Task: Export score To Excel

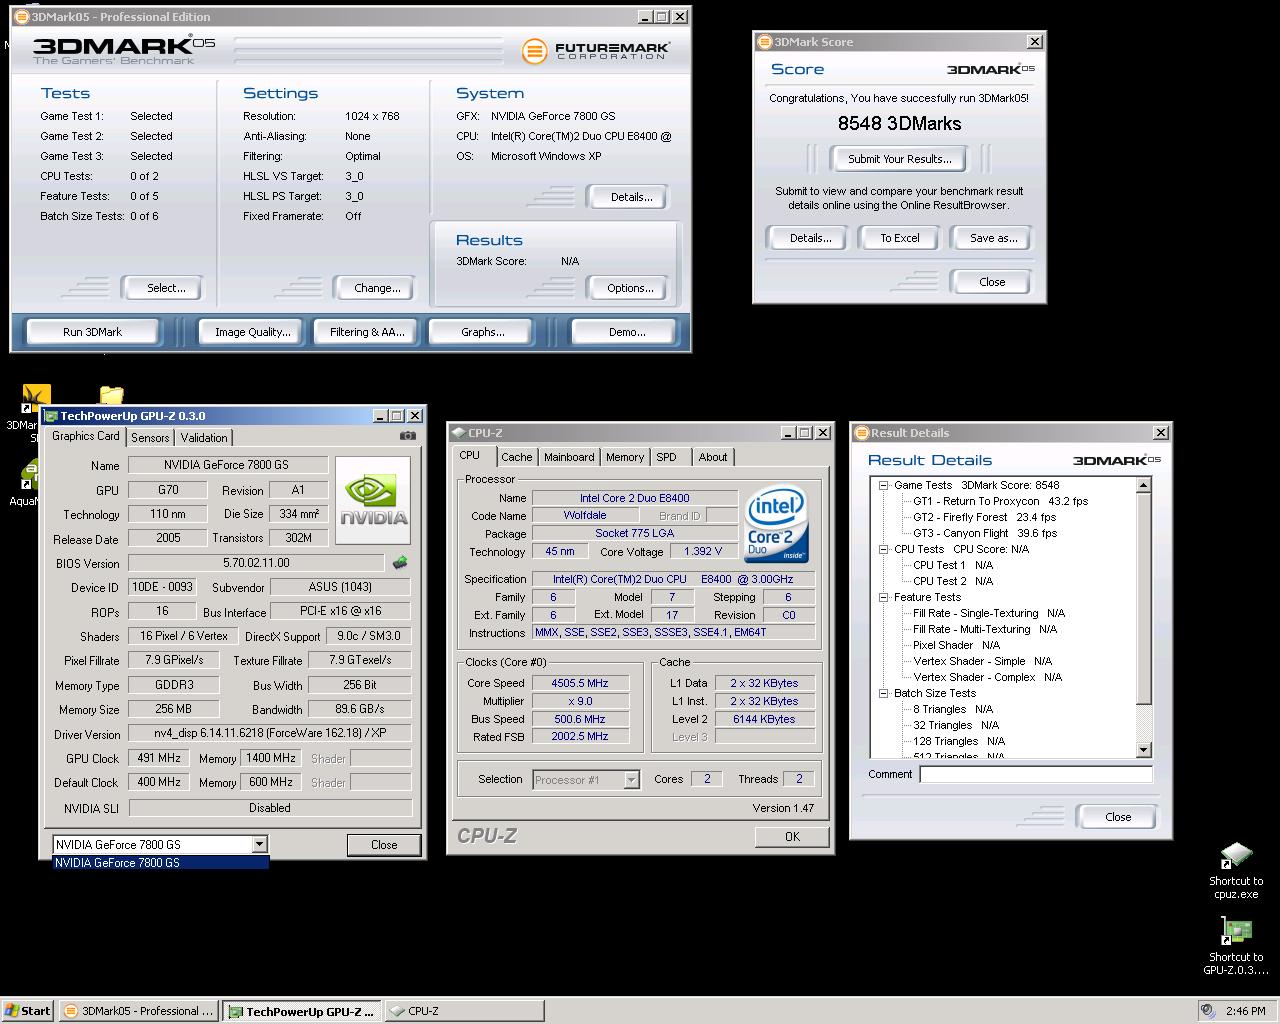Action: 899,238
